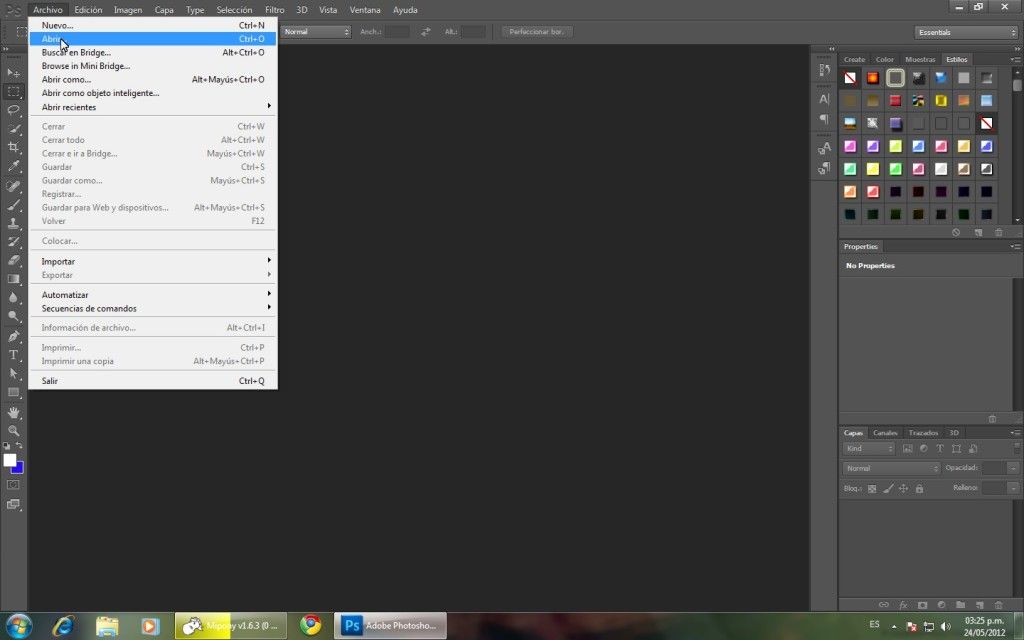Select the Brush tool
The image size is (1024, 640).
point(13,204)
